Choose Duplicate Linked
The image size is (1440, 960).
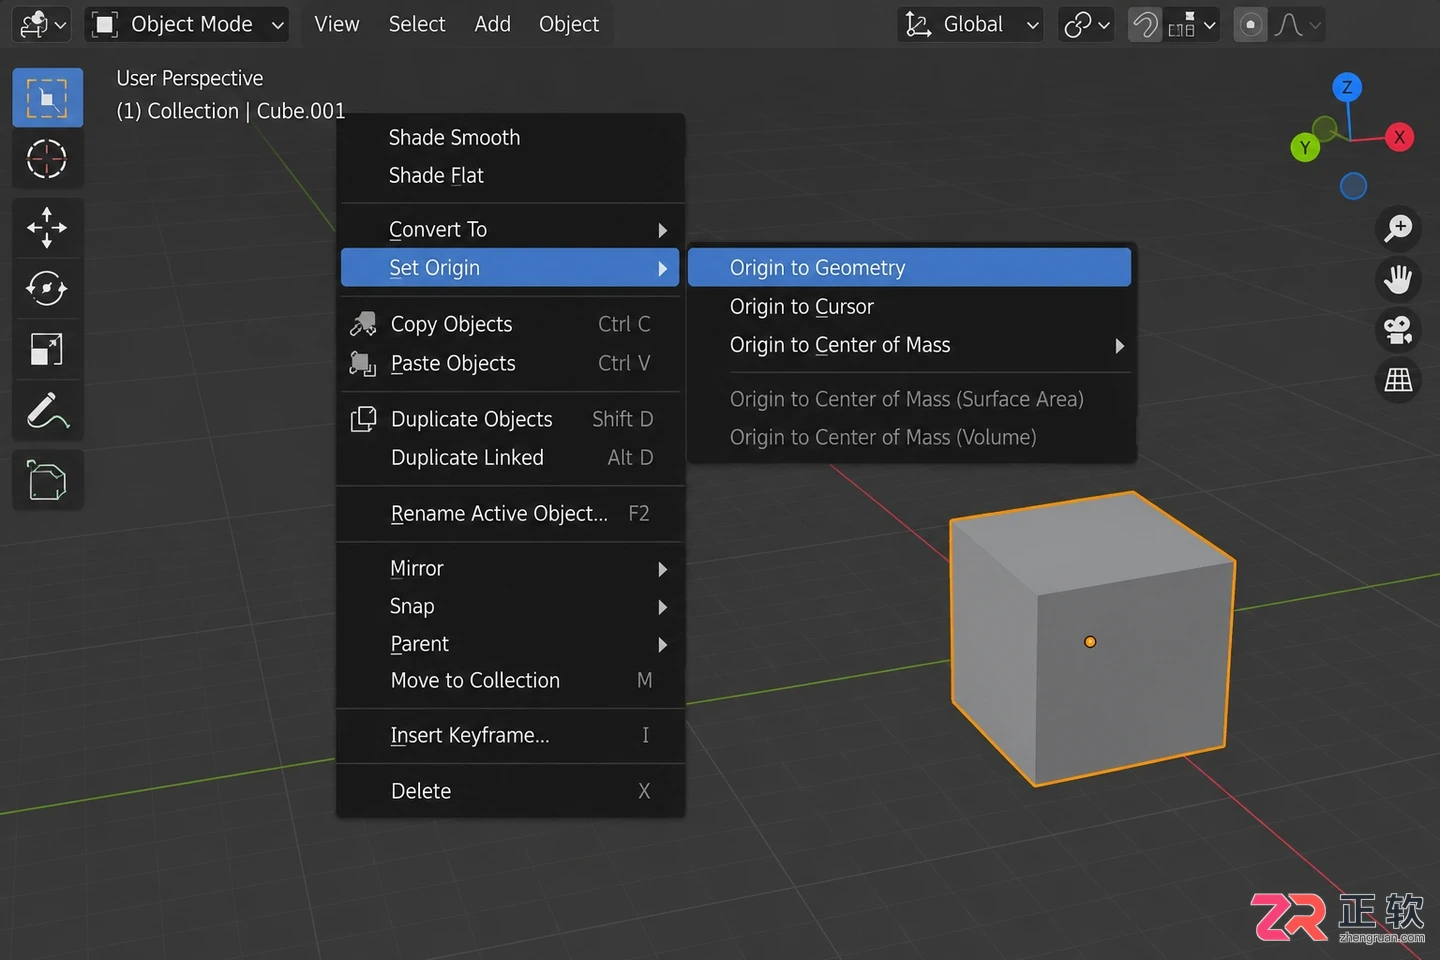pos(510,457)
